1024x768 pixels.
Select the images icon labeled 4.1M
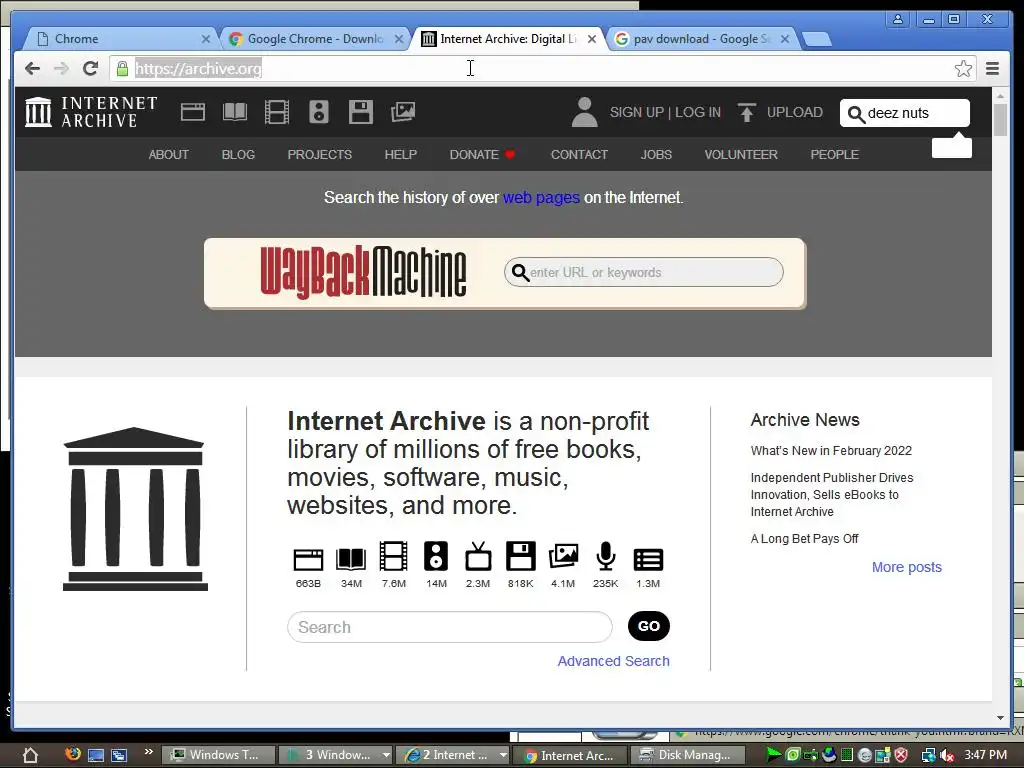click(563, 557)
